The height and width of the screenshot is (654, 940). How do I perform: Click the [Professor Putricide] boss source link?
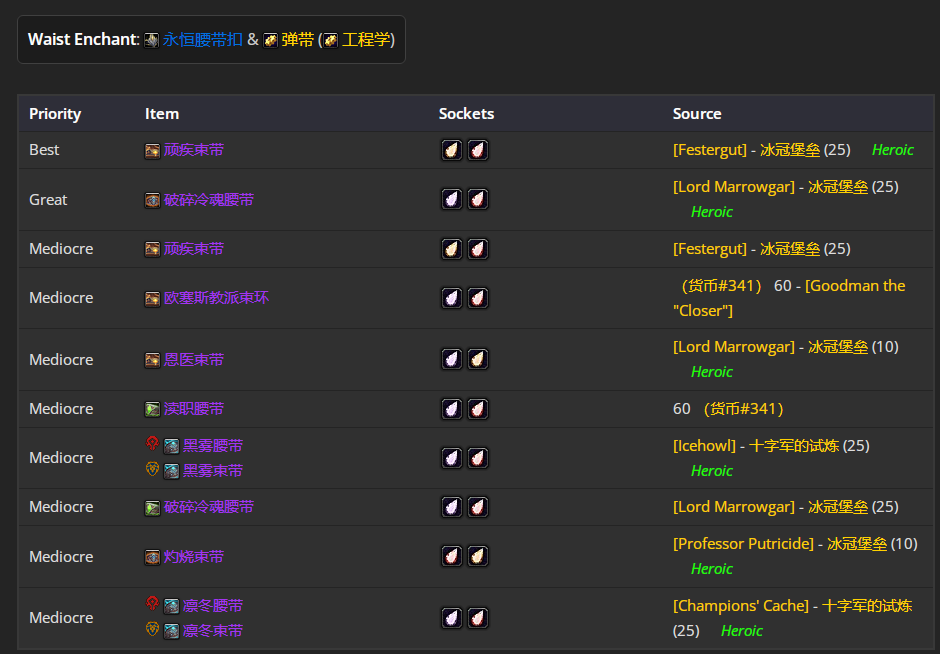click(x=743, y=544)
